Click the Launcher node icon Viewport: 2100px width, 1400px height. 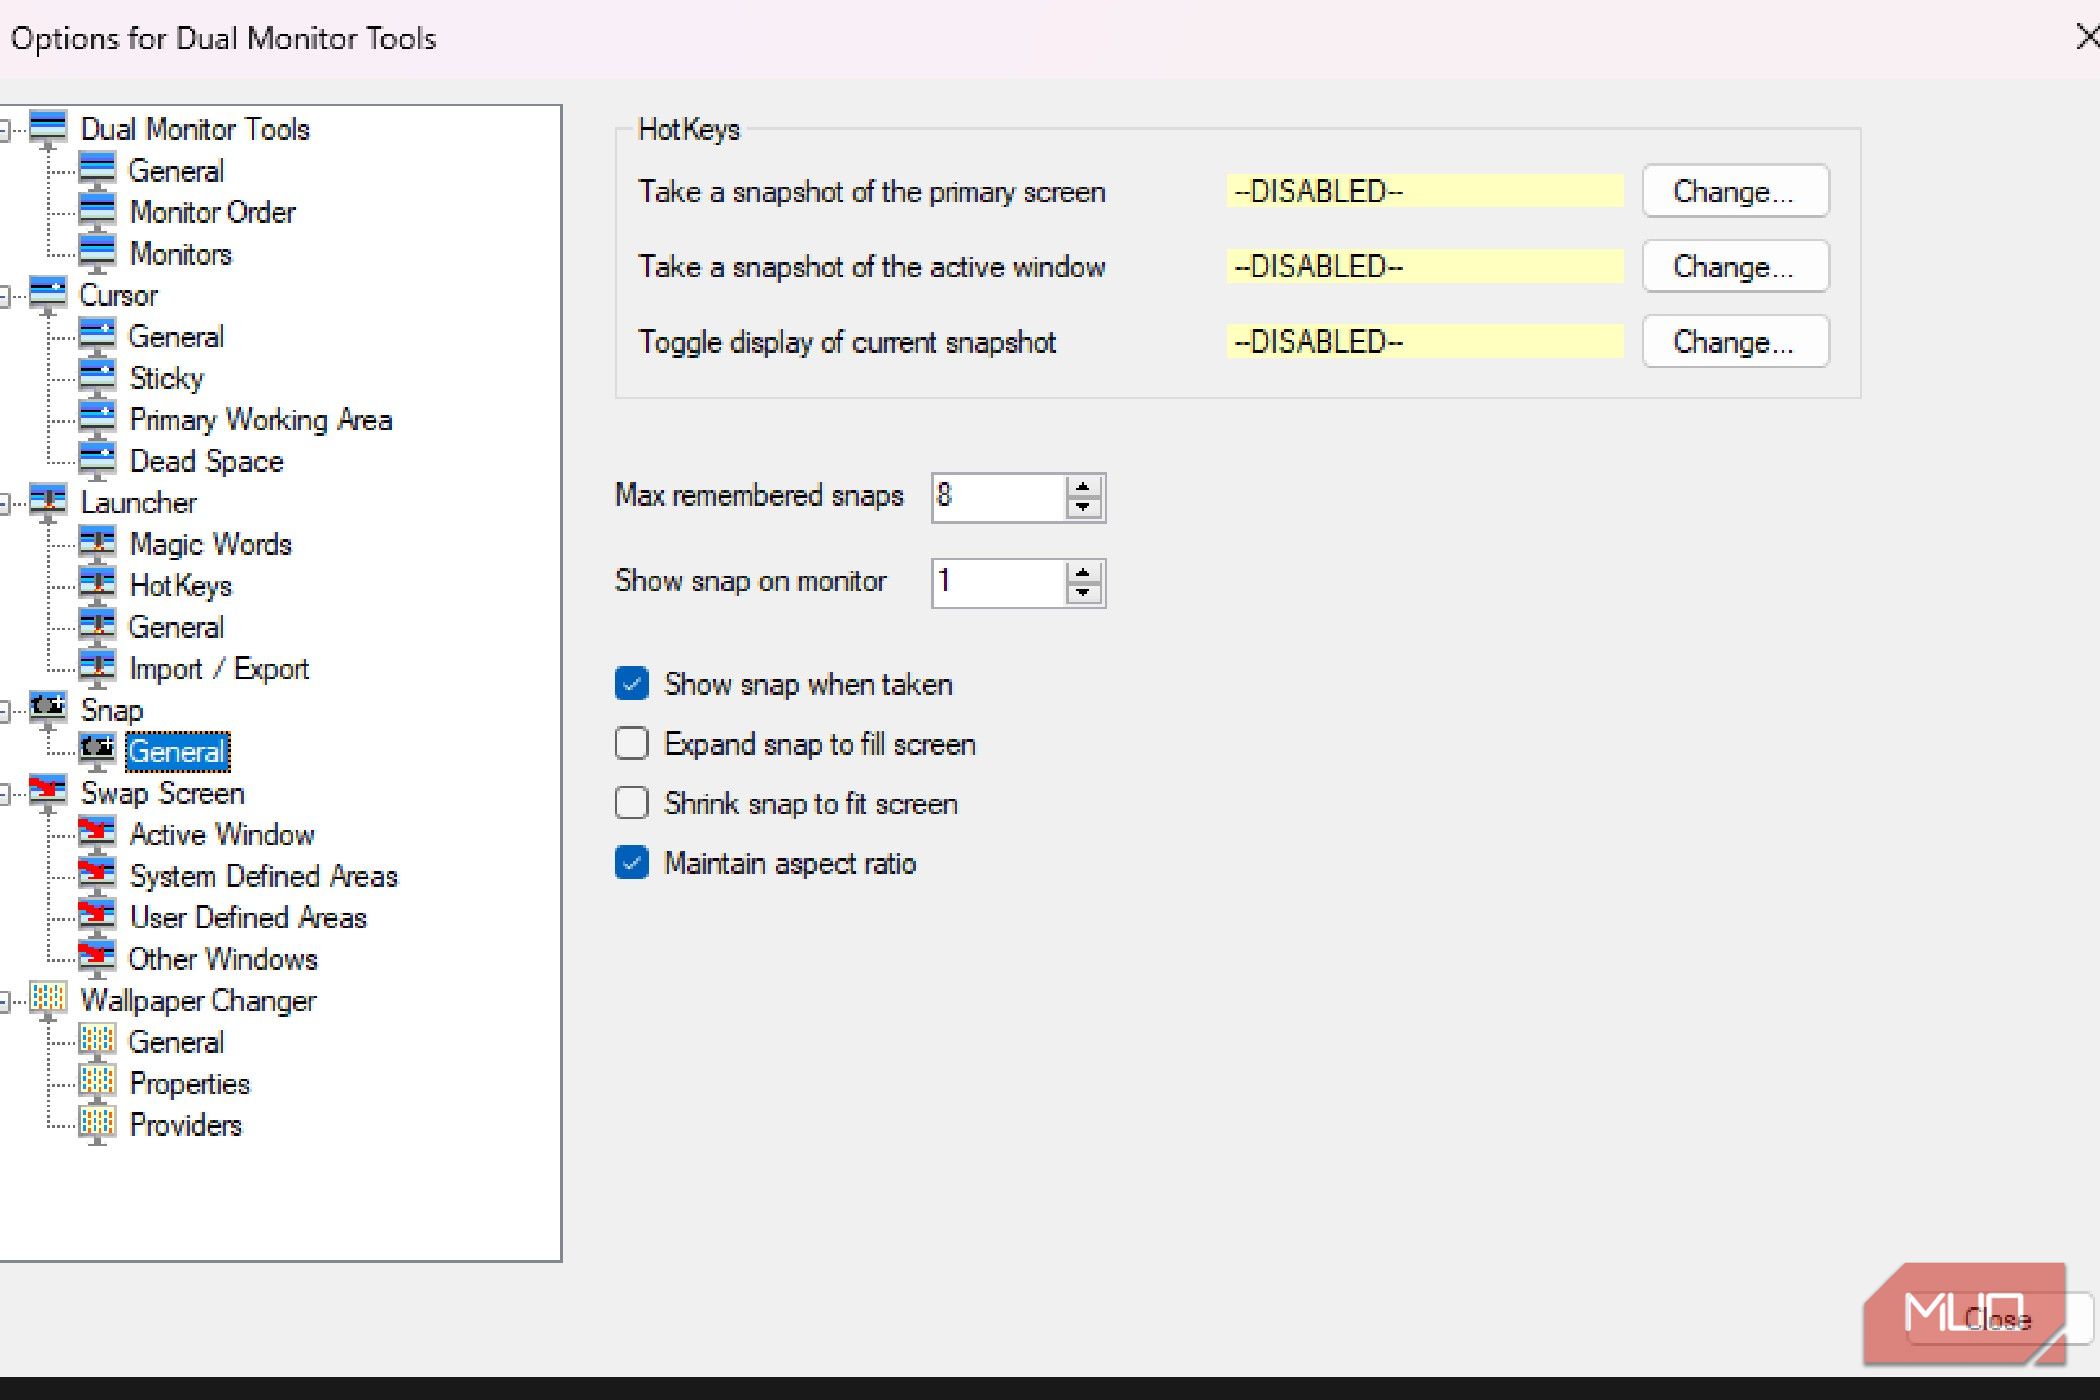pos(48,501)
